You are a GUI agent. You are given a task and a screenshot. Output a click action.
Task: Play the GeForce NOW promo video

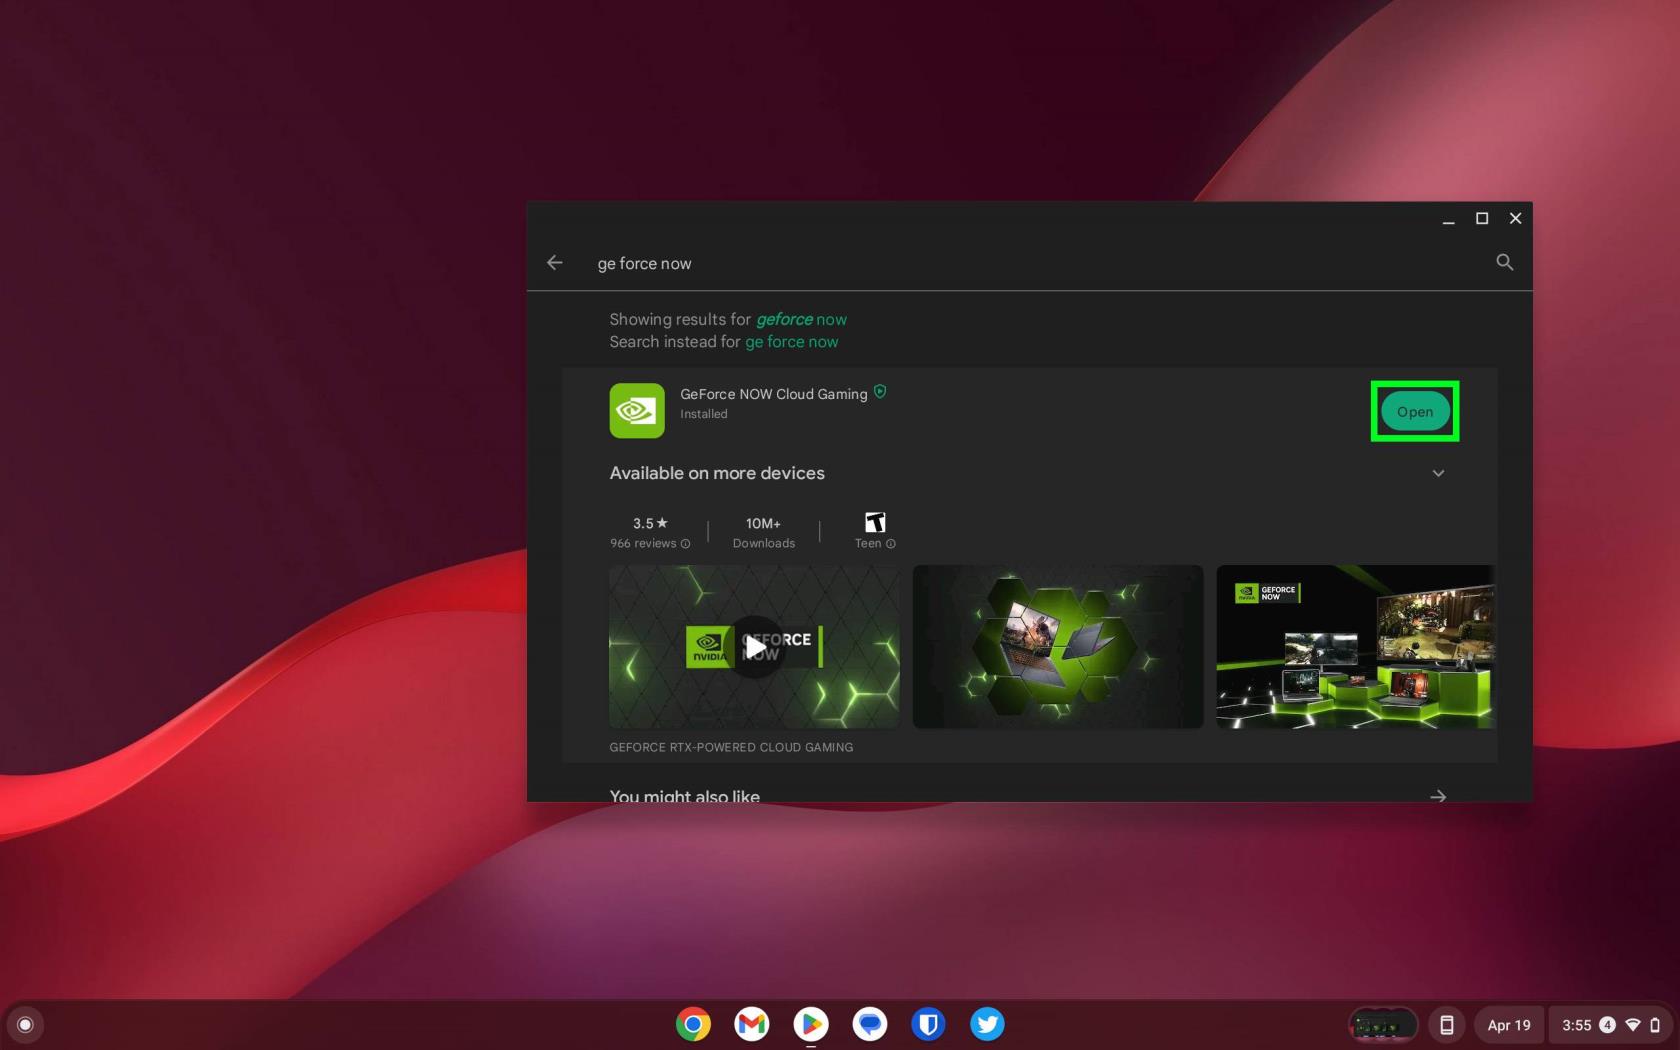pyautogui.click(x=754, y=647)
